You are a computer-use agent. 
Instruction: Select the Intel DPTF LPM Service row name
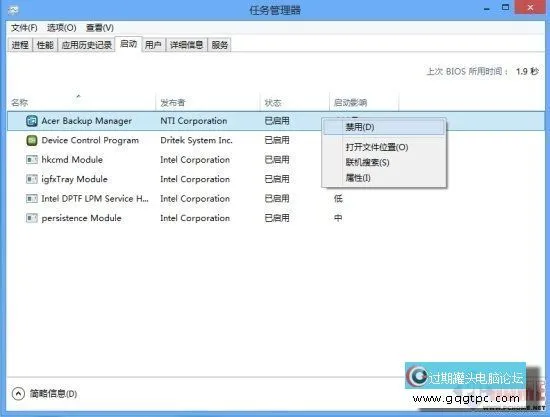point(95,199)
